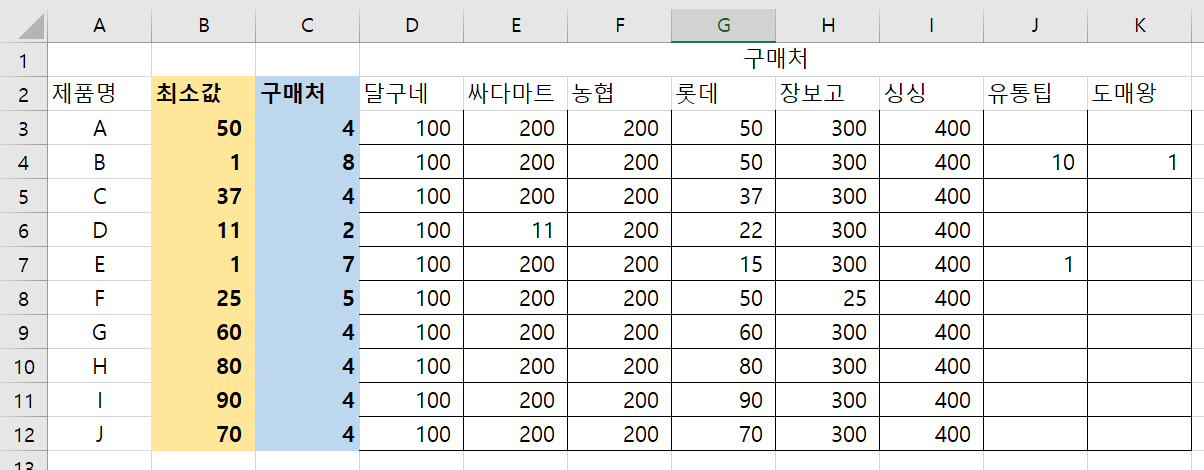Select the 싸다마트 header cell

point(515,94)
